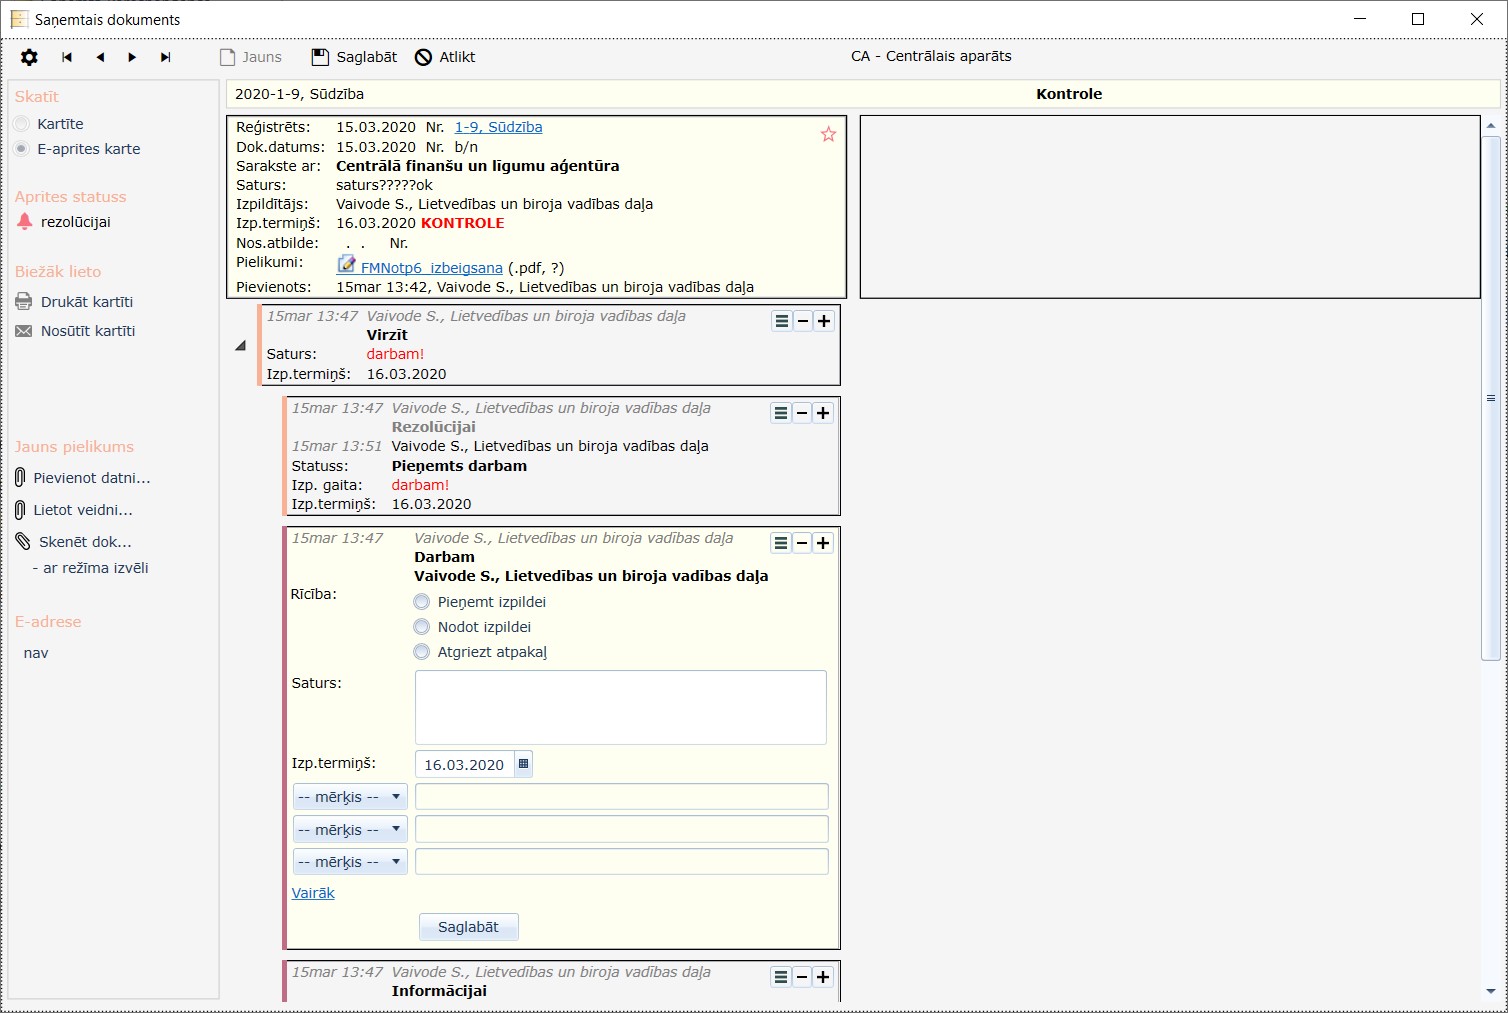Click inside the Saturs text area
This screenshot has width=1508, height=1013.
pos(620,707)
